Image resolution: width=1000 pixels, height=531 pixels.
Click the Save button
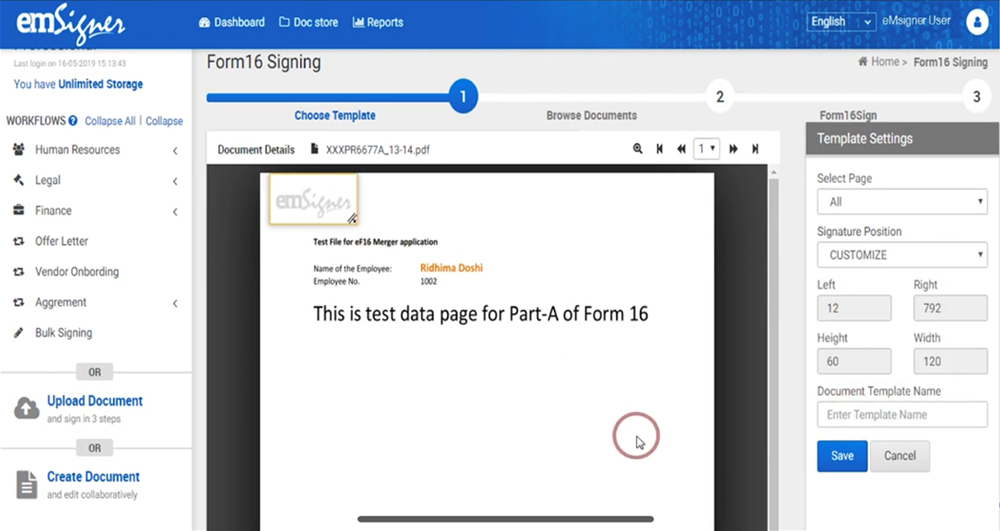pyautogui.click(x=842, y=456)
